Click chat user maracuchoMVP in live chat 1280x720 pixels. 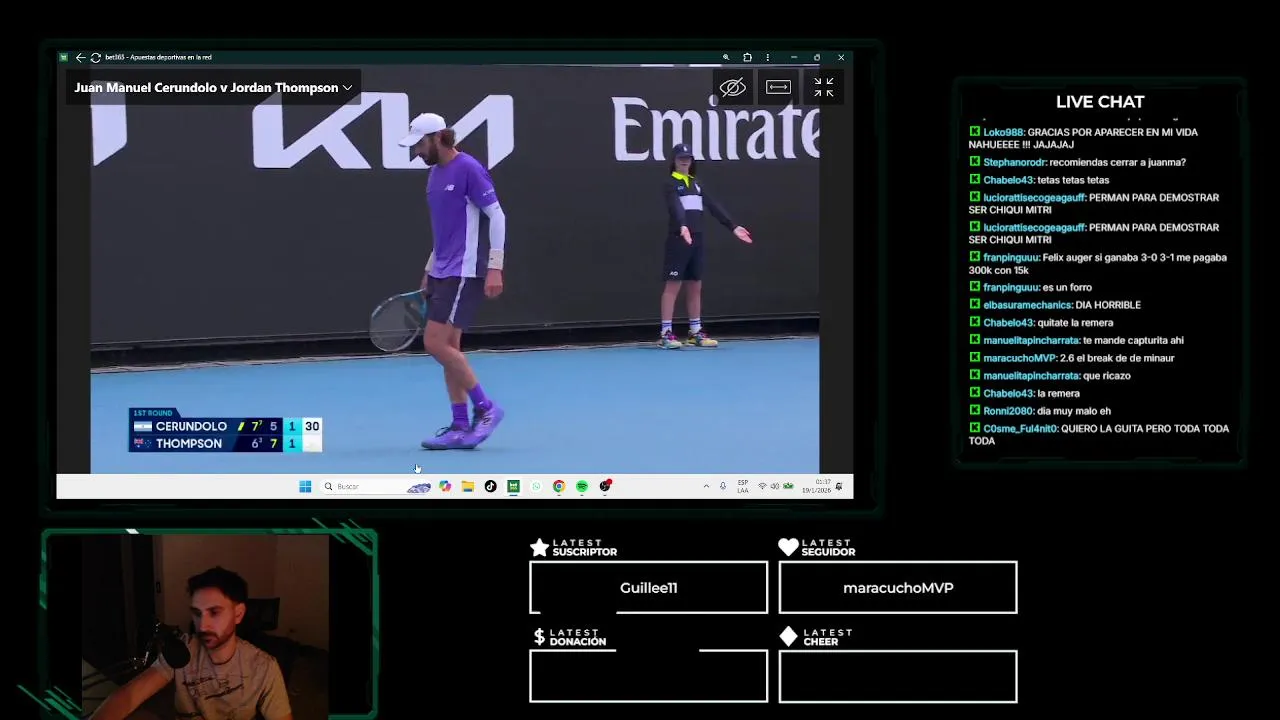tap(1019, 358)
